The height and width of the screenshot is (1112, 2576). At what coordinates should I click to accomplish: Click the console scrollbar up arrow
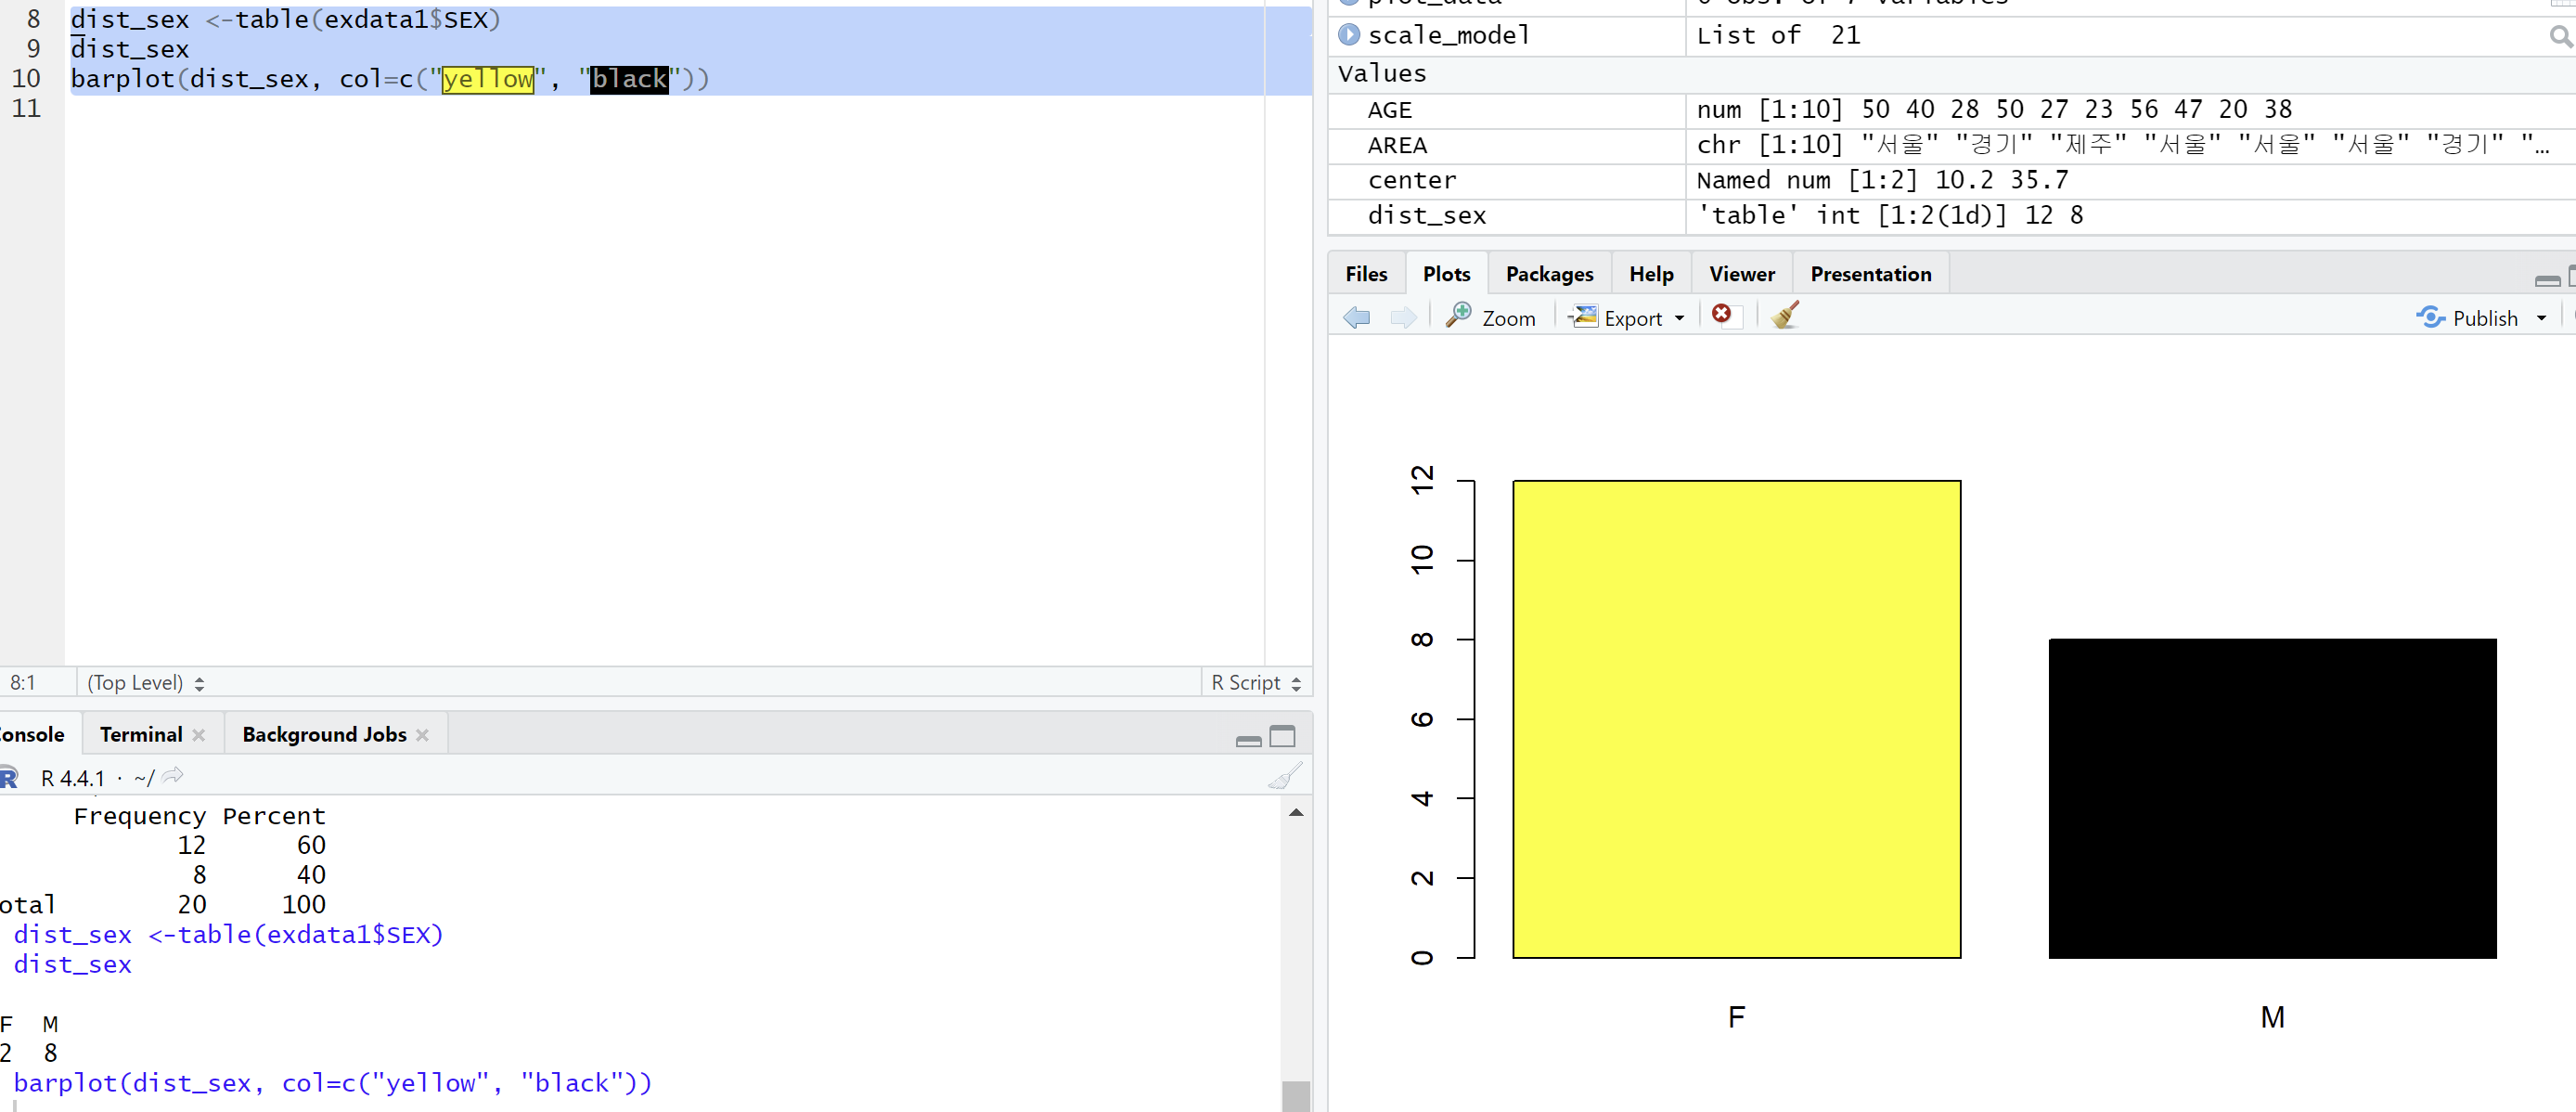[1295, 813]
